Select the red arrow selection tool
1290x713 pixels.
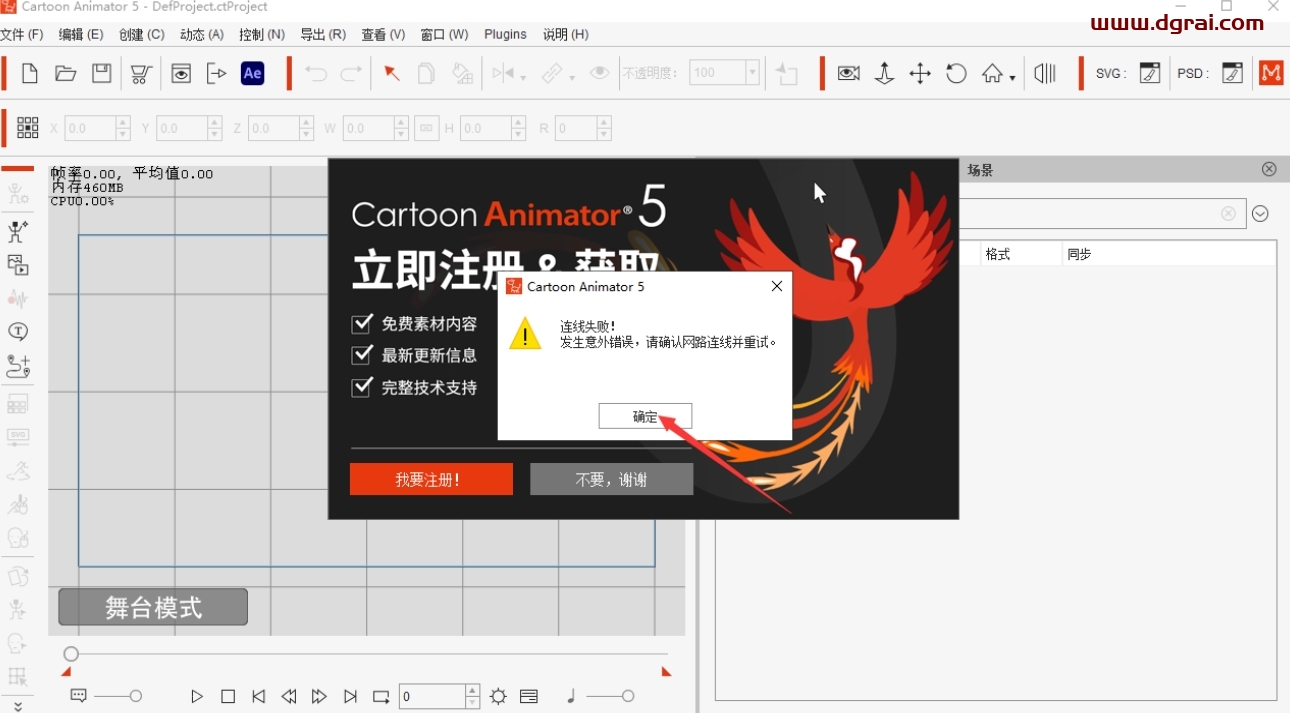point(392,73)
